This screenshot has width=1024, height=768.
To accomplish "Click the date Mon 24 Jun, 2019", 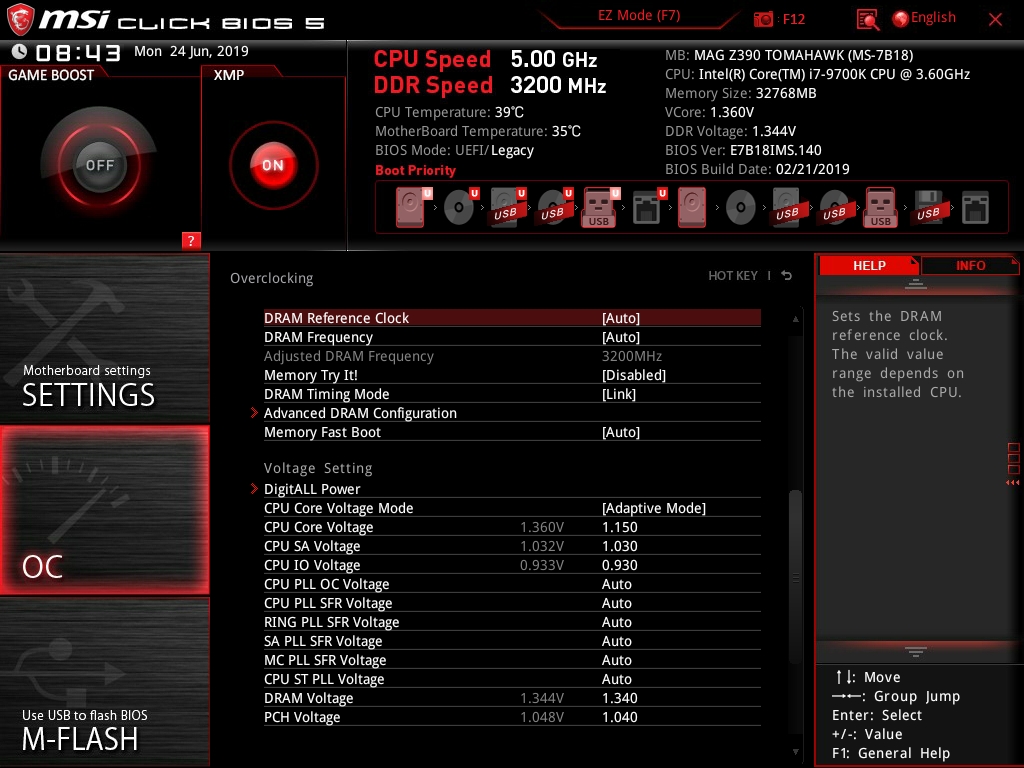I will [191, 51].
